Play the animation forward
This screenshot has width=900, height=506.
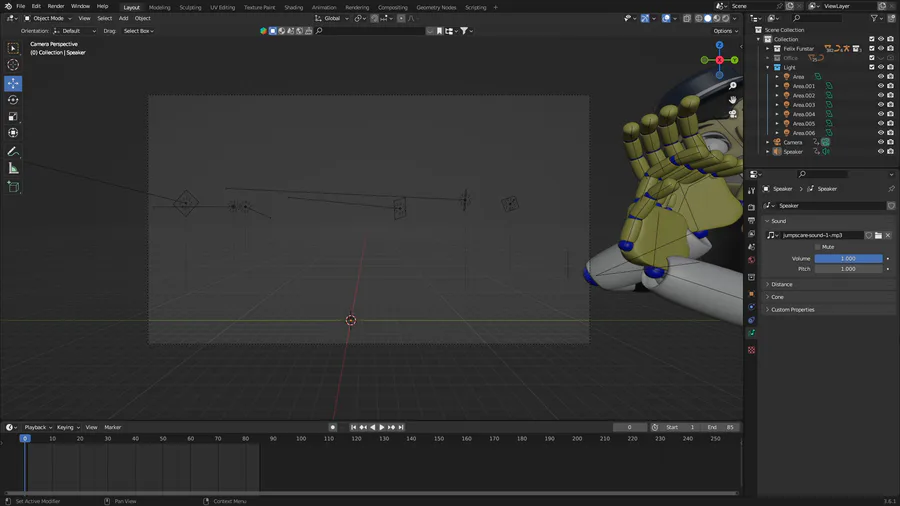point(382,427)
